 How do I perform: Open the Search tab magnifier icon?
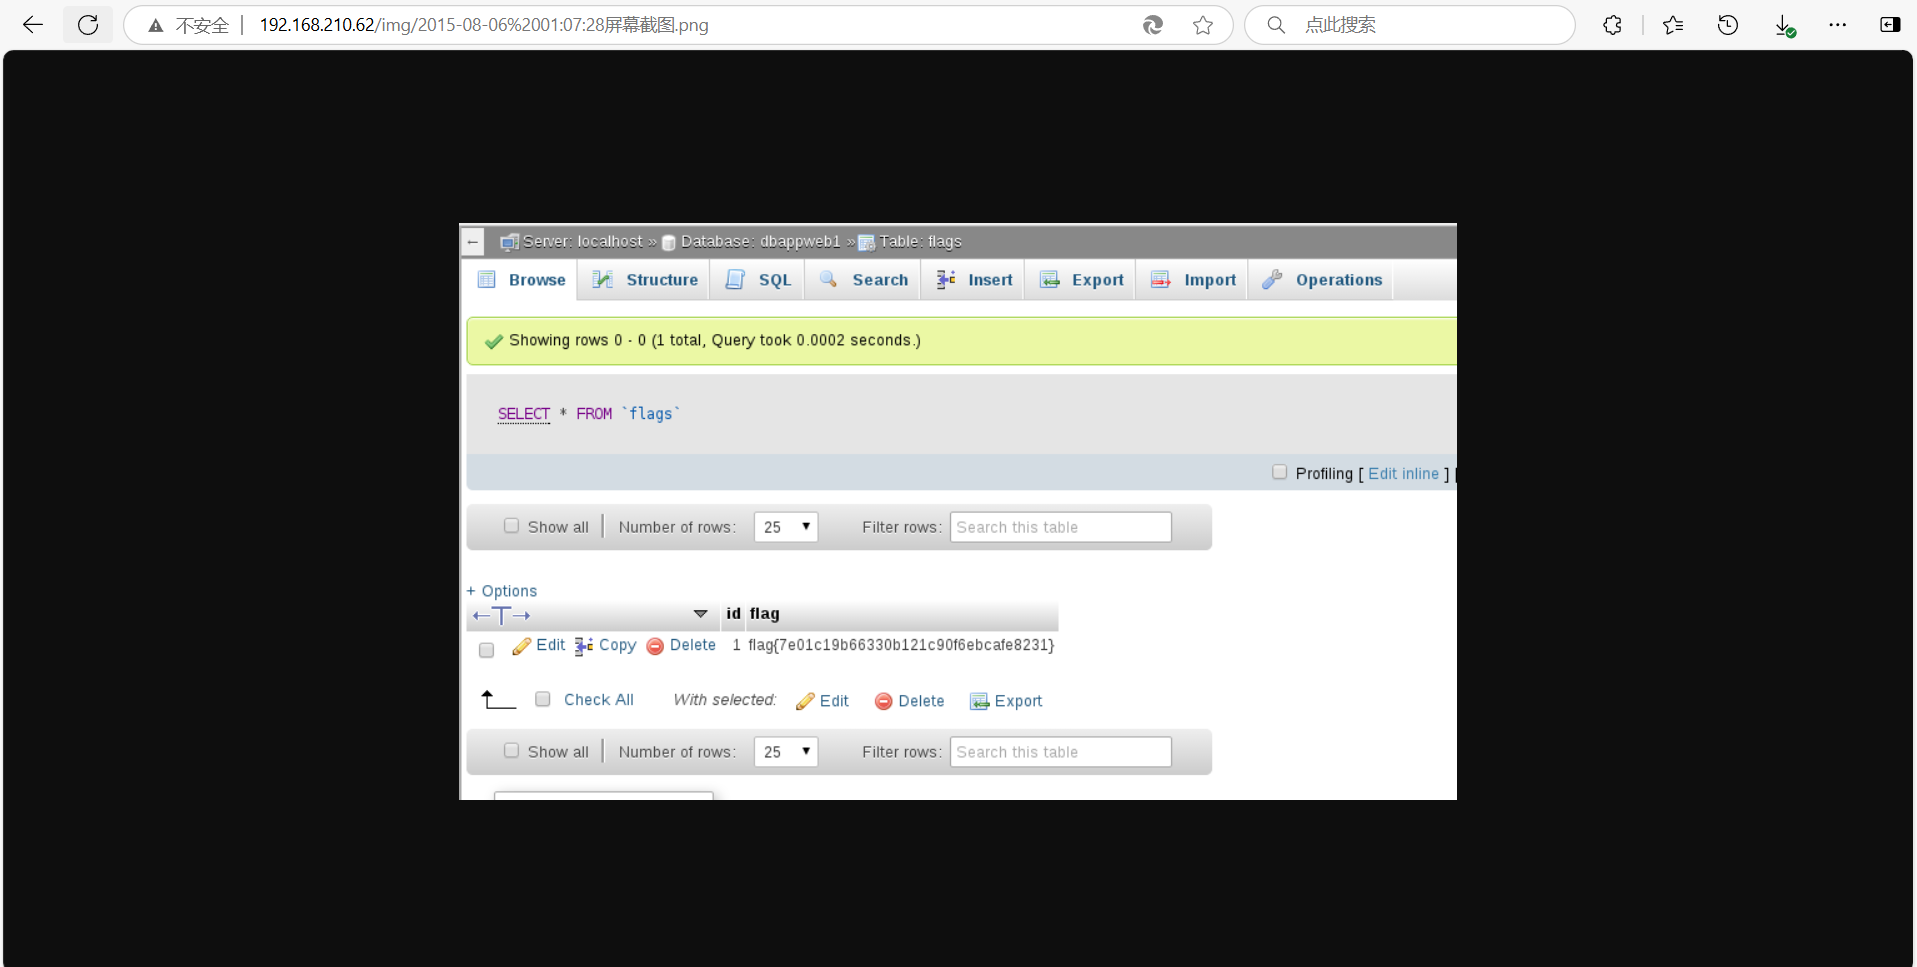829,279
